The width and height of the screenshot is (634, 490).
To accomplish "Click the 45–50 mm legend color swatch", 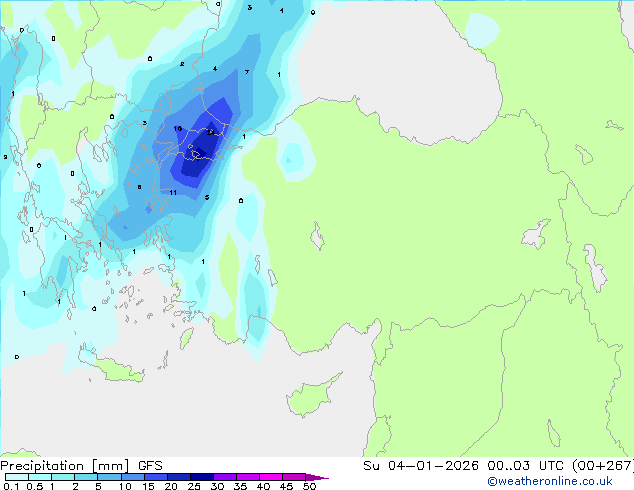I will 294,477.
